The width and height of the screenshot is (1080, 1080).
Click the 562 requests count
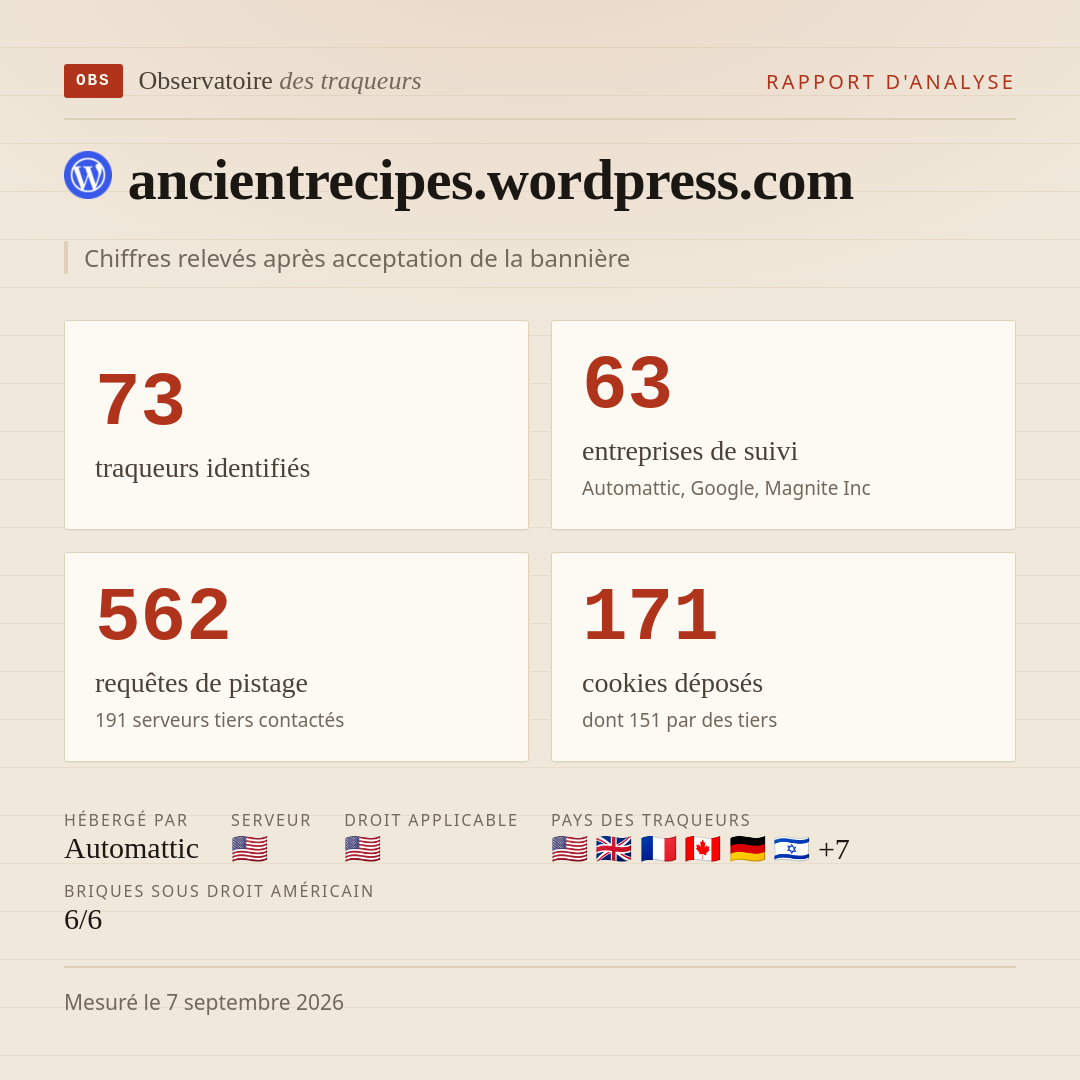point(163,615)
